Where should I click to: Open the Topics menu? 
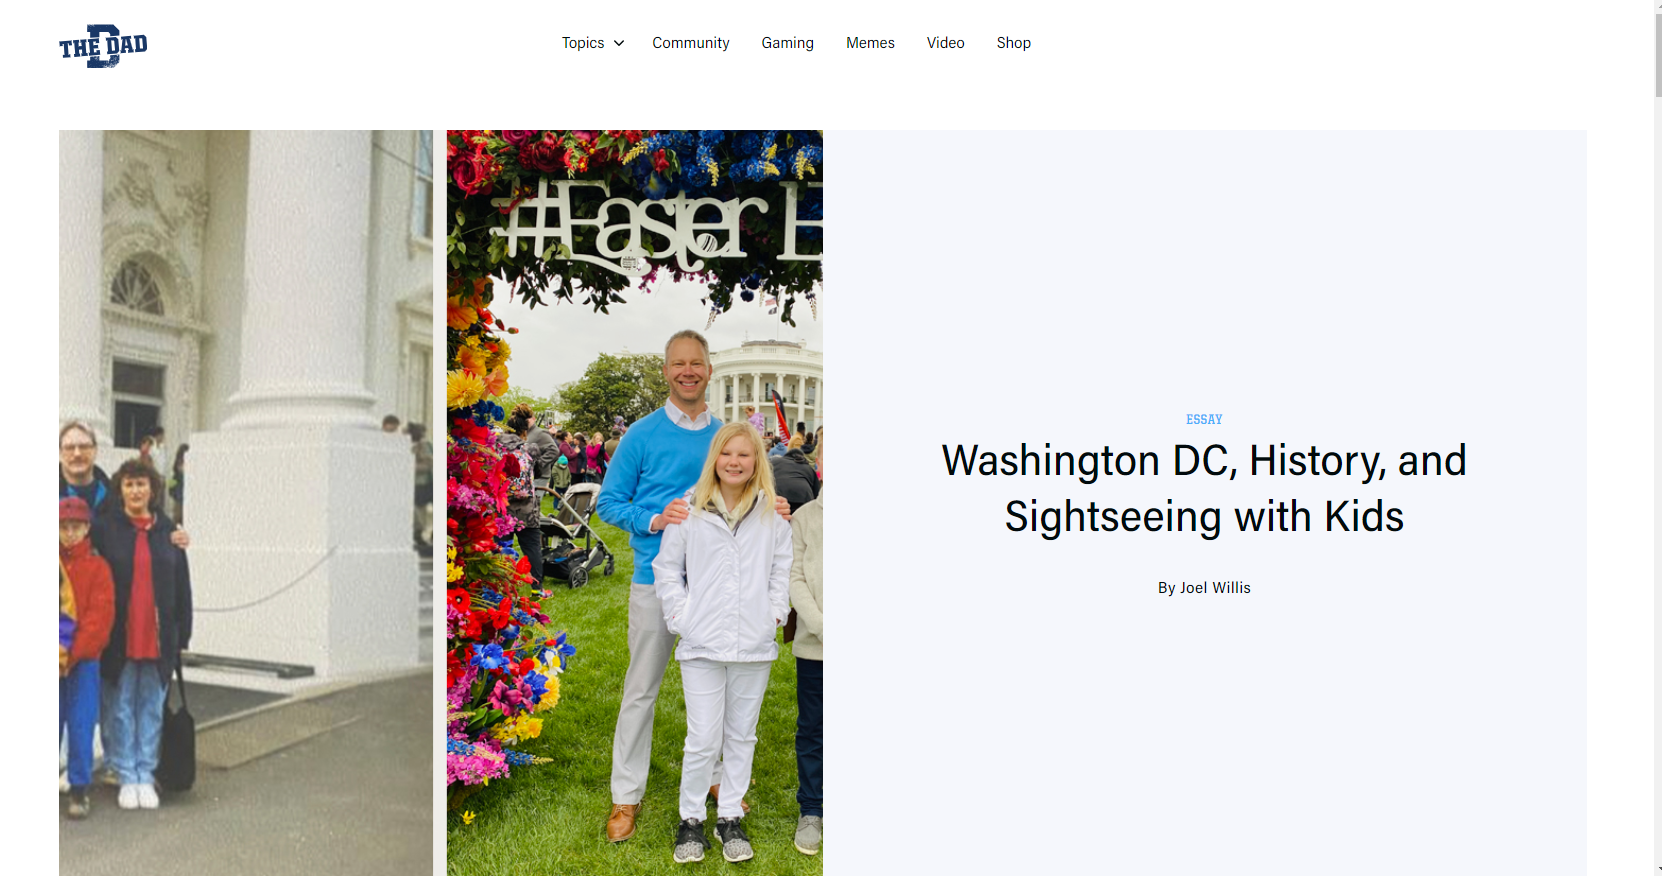[583, 43]
